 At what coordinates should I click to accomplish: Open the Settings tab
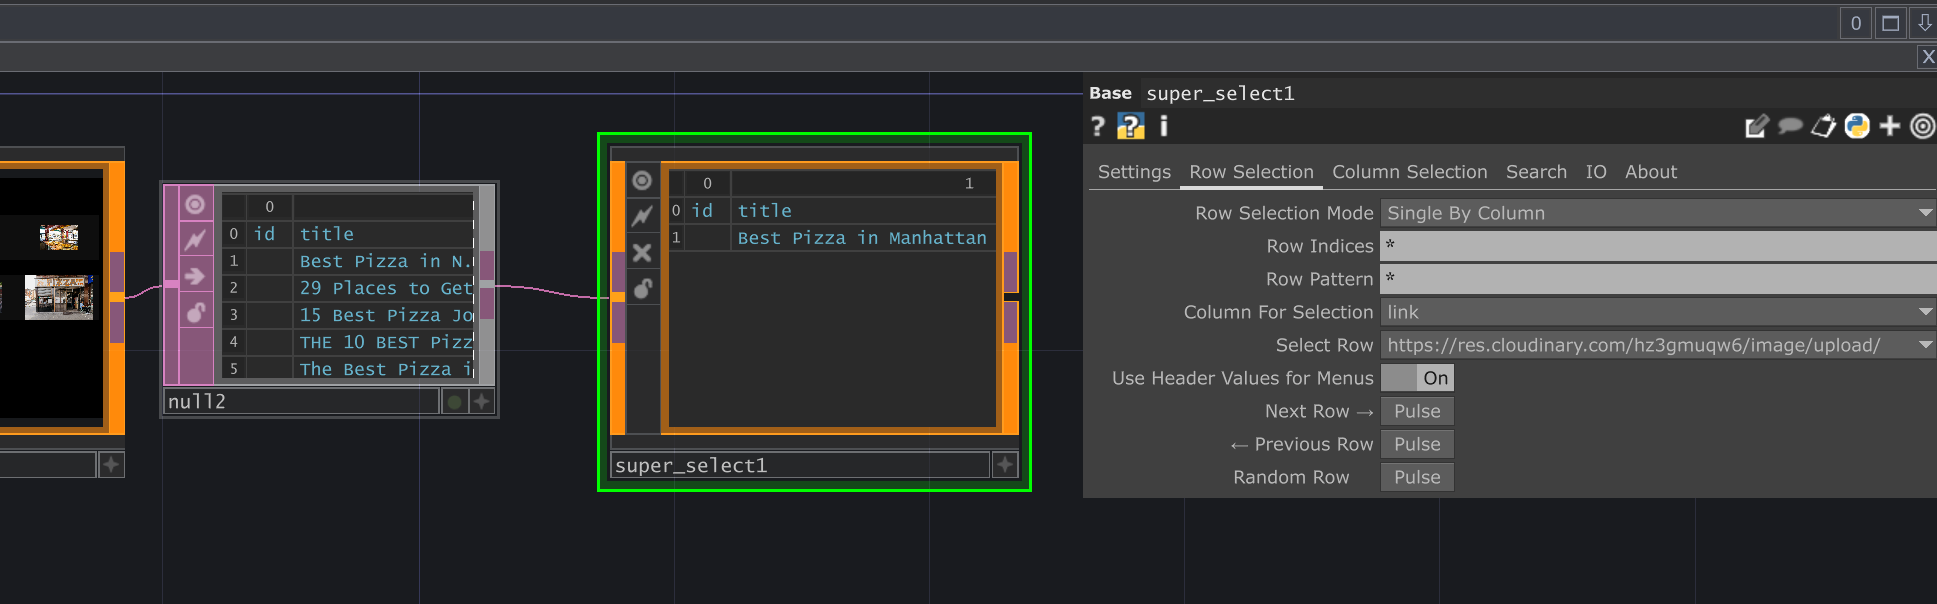tap(1134, 172)
